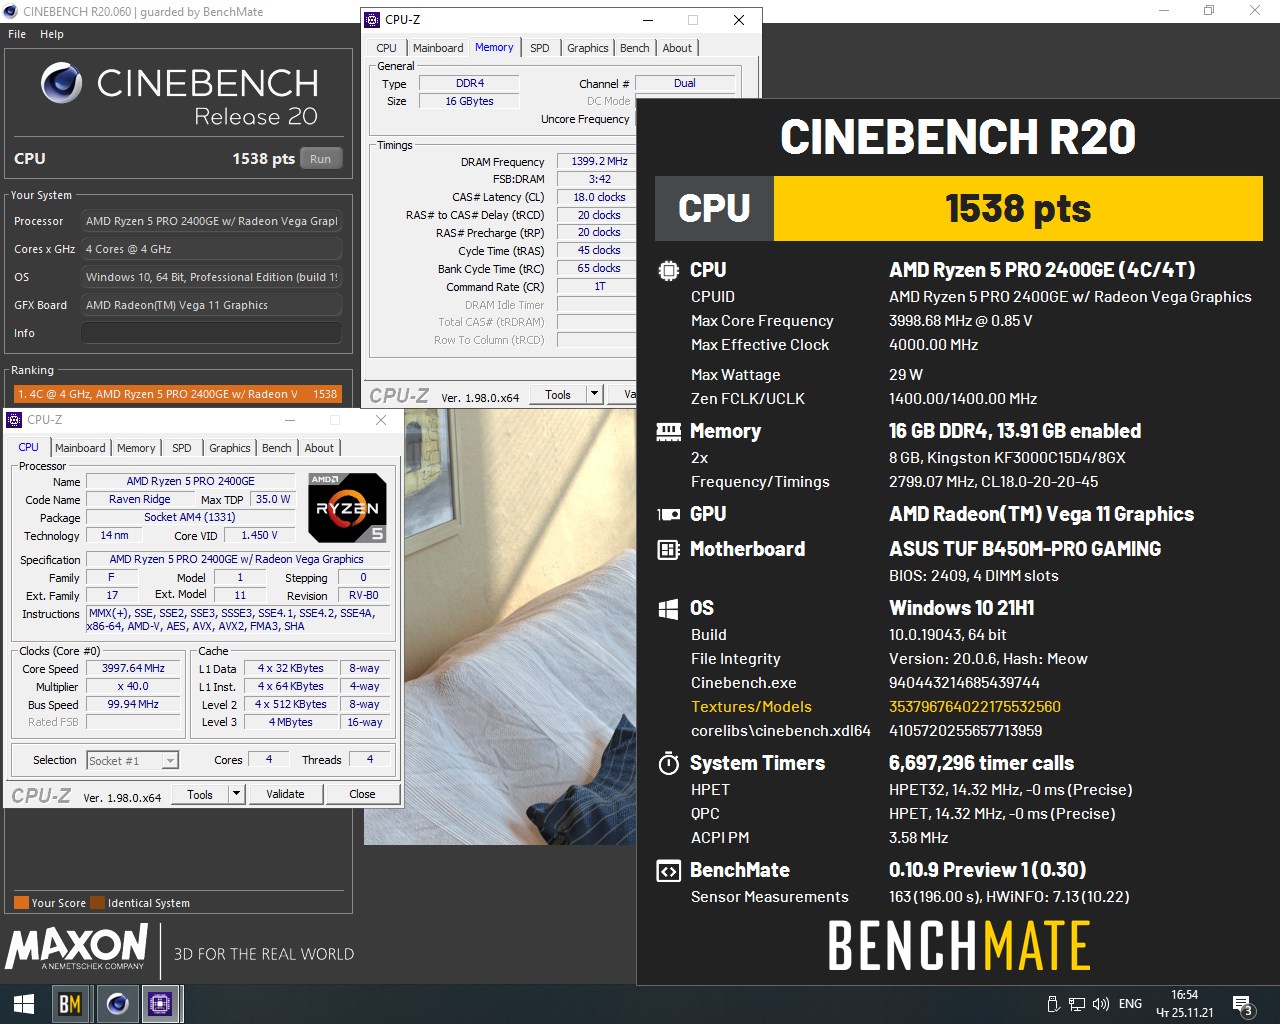This screenshot has height=1024, width=1280.
Task: Select CPU tab in the CPU-Z Memory window
Action: click(x=387, y=48)
